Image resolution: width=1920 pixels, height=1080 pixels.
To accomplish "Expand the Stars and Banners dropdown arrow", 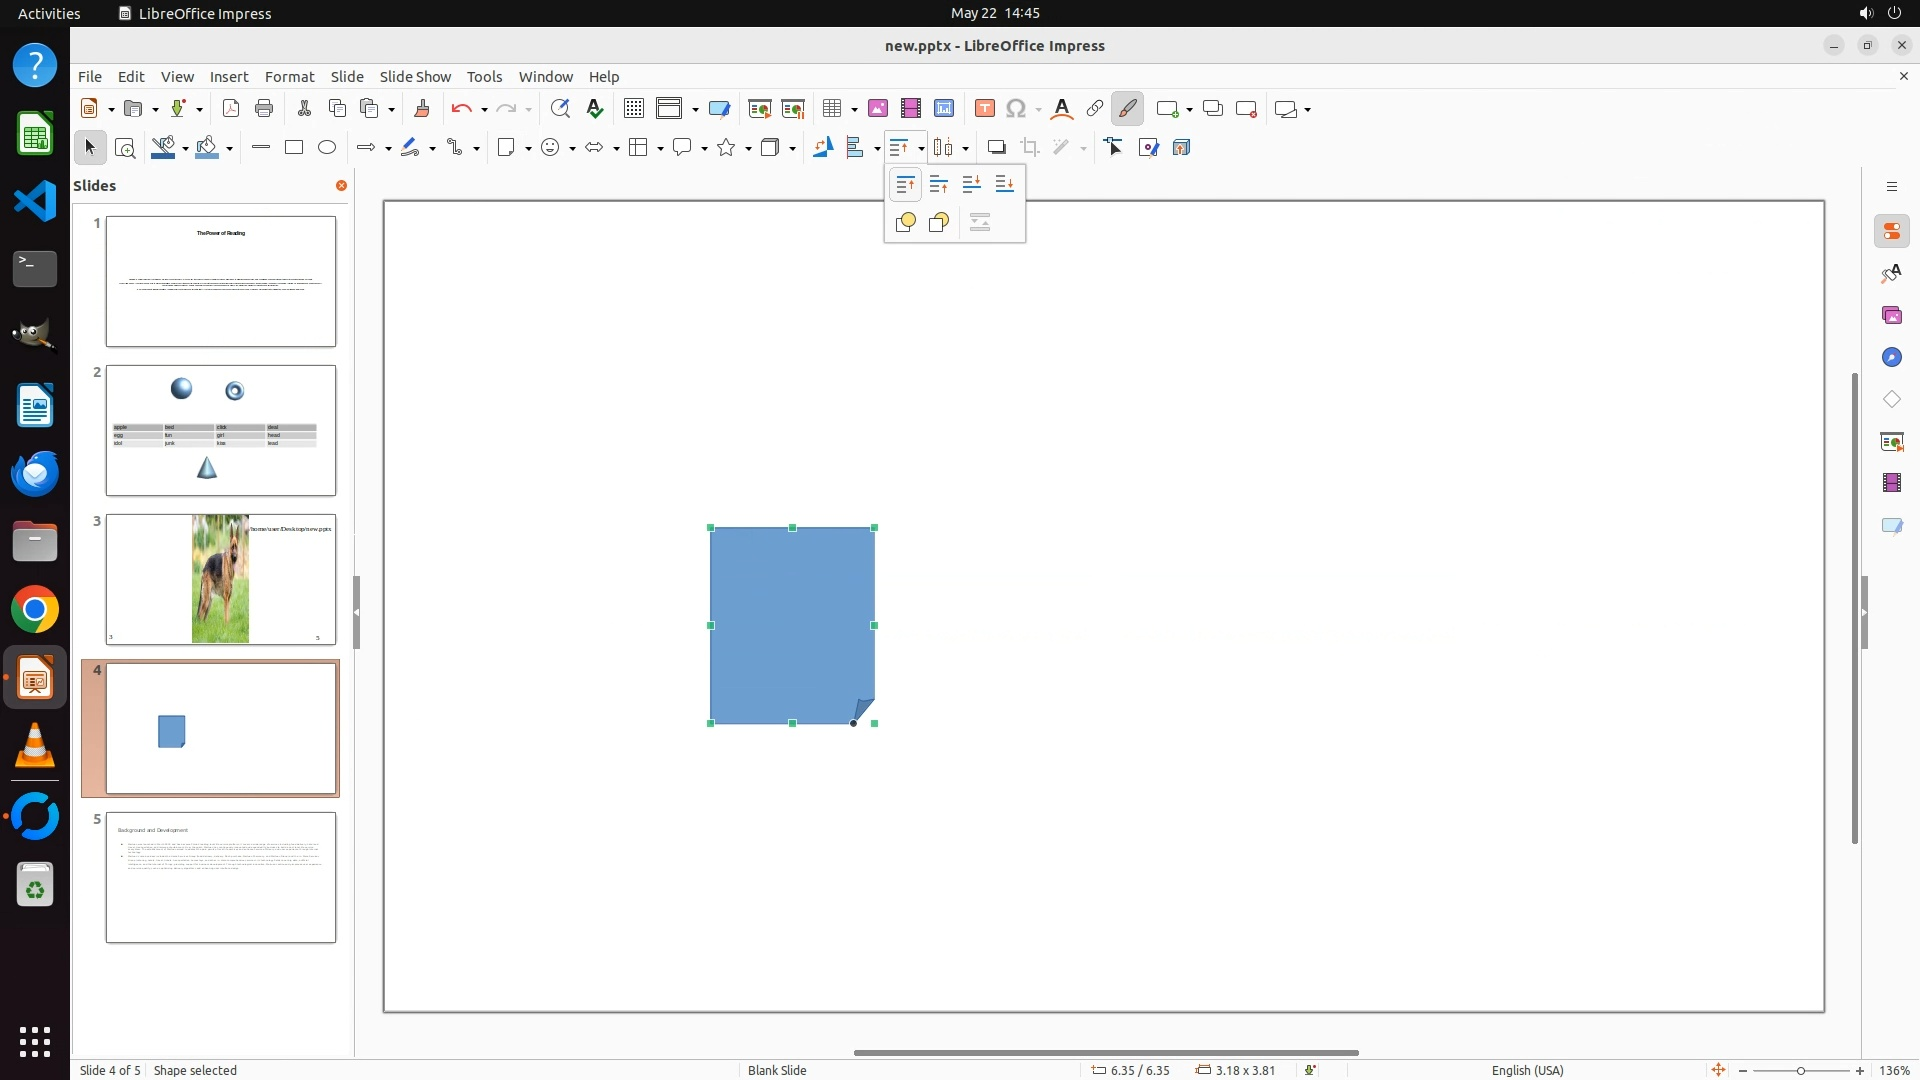I will (748, 149).
